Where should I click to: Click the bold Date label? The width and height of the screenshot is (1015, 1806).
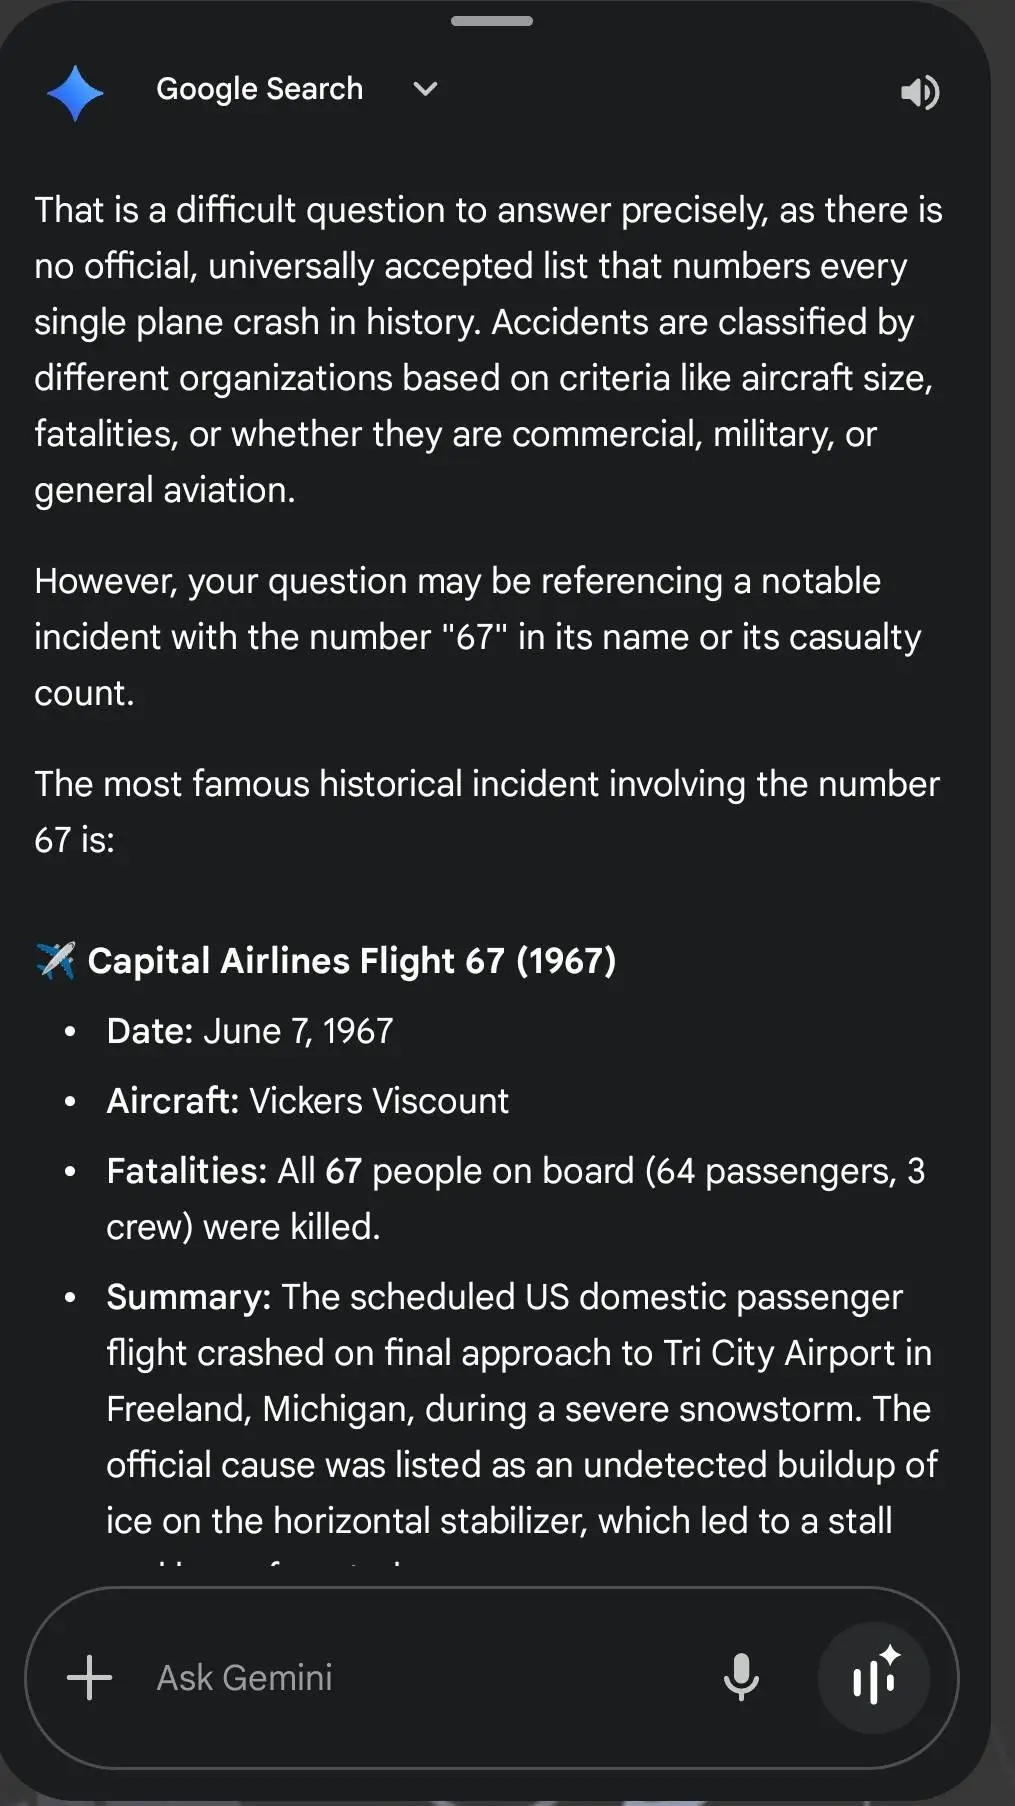[x=149, y=1031]
